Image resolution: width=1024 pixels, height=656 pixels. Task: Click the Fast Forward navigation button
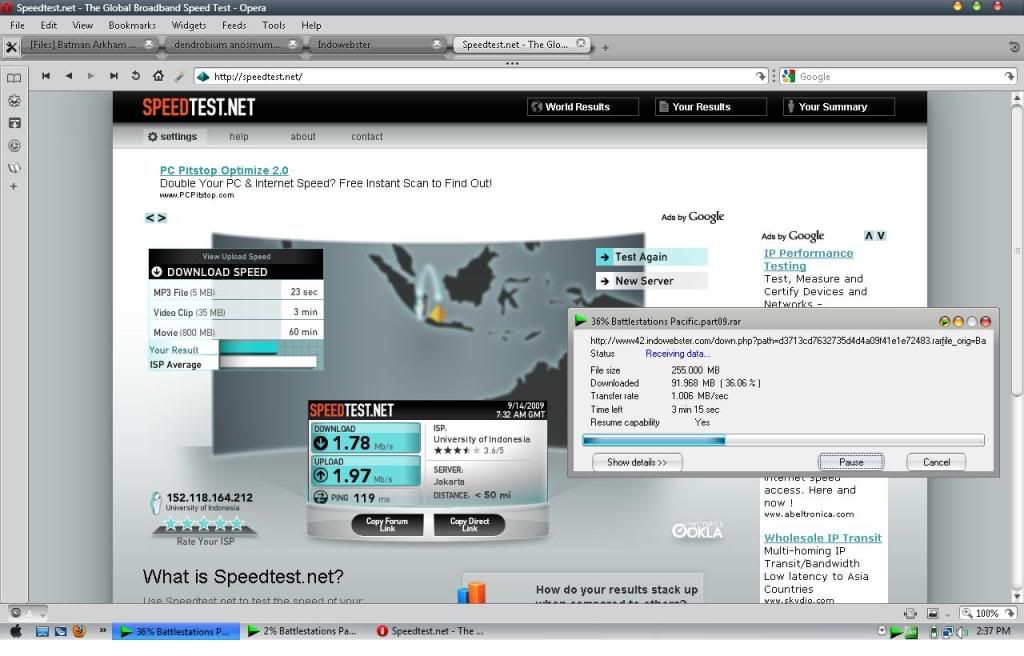click(x=114, y=76)
